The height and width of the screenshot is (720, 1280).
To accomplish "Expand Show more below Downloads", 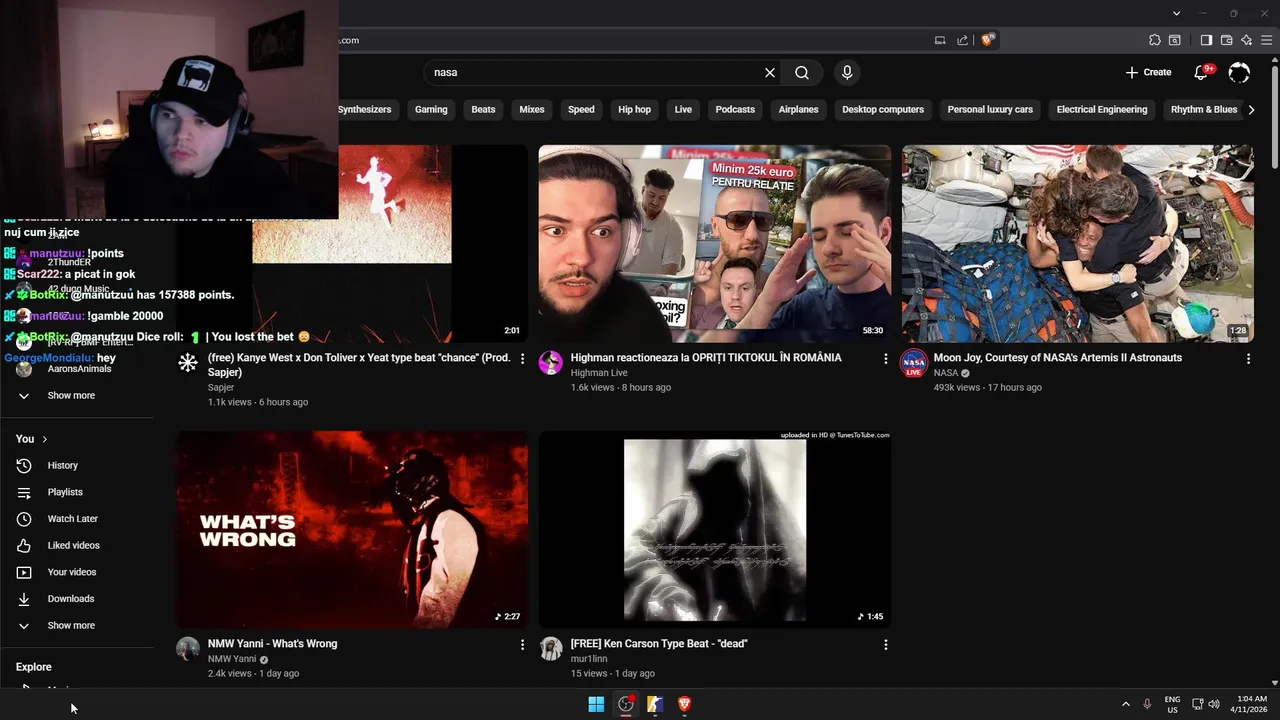I will [70, 625].
